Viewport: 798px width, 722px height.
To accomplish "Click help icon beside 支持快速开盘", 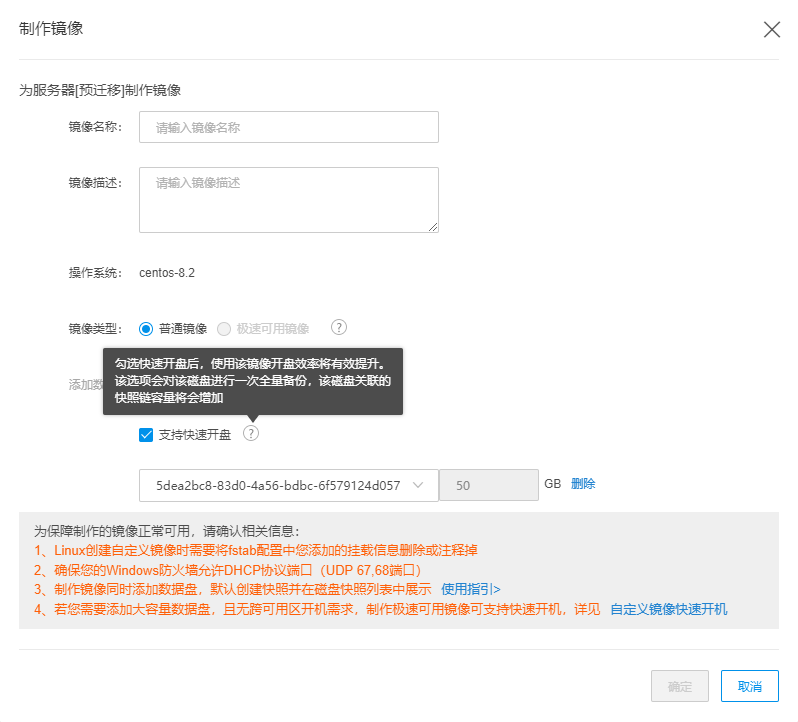I will [x=251, y=434].
